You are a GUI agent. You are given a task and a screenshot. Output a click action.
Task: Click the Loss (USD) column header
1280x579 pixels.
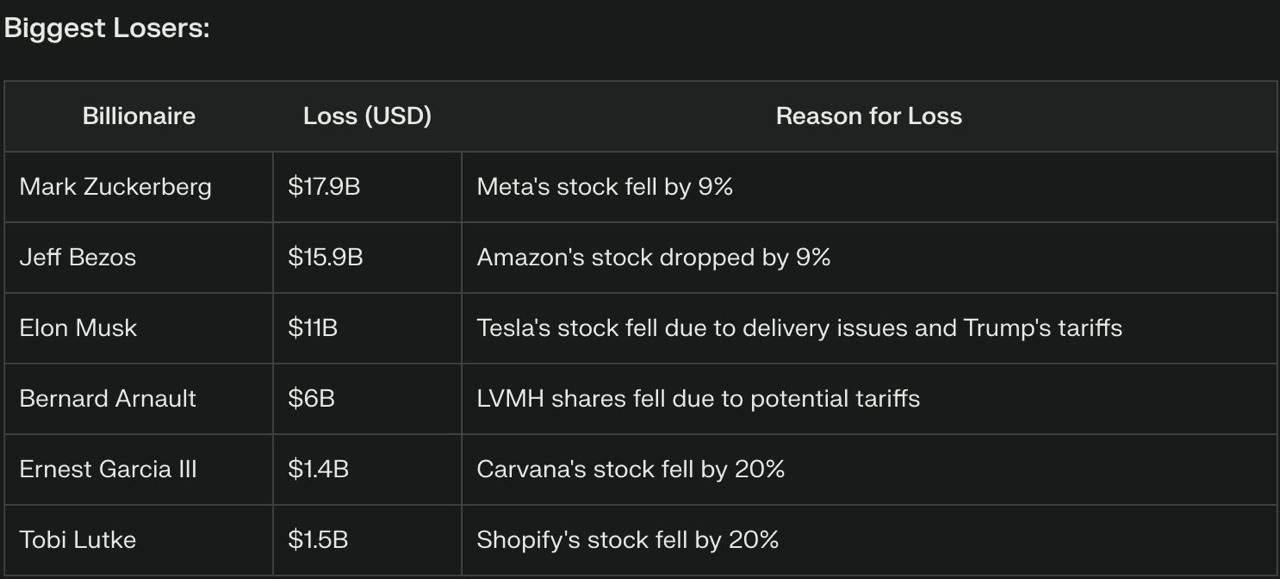pyautogui.click(x=367, y=116)
